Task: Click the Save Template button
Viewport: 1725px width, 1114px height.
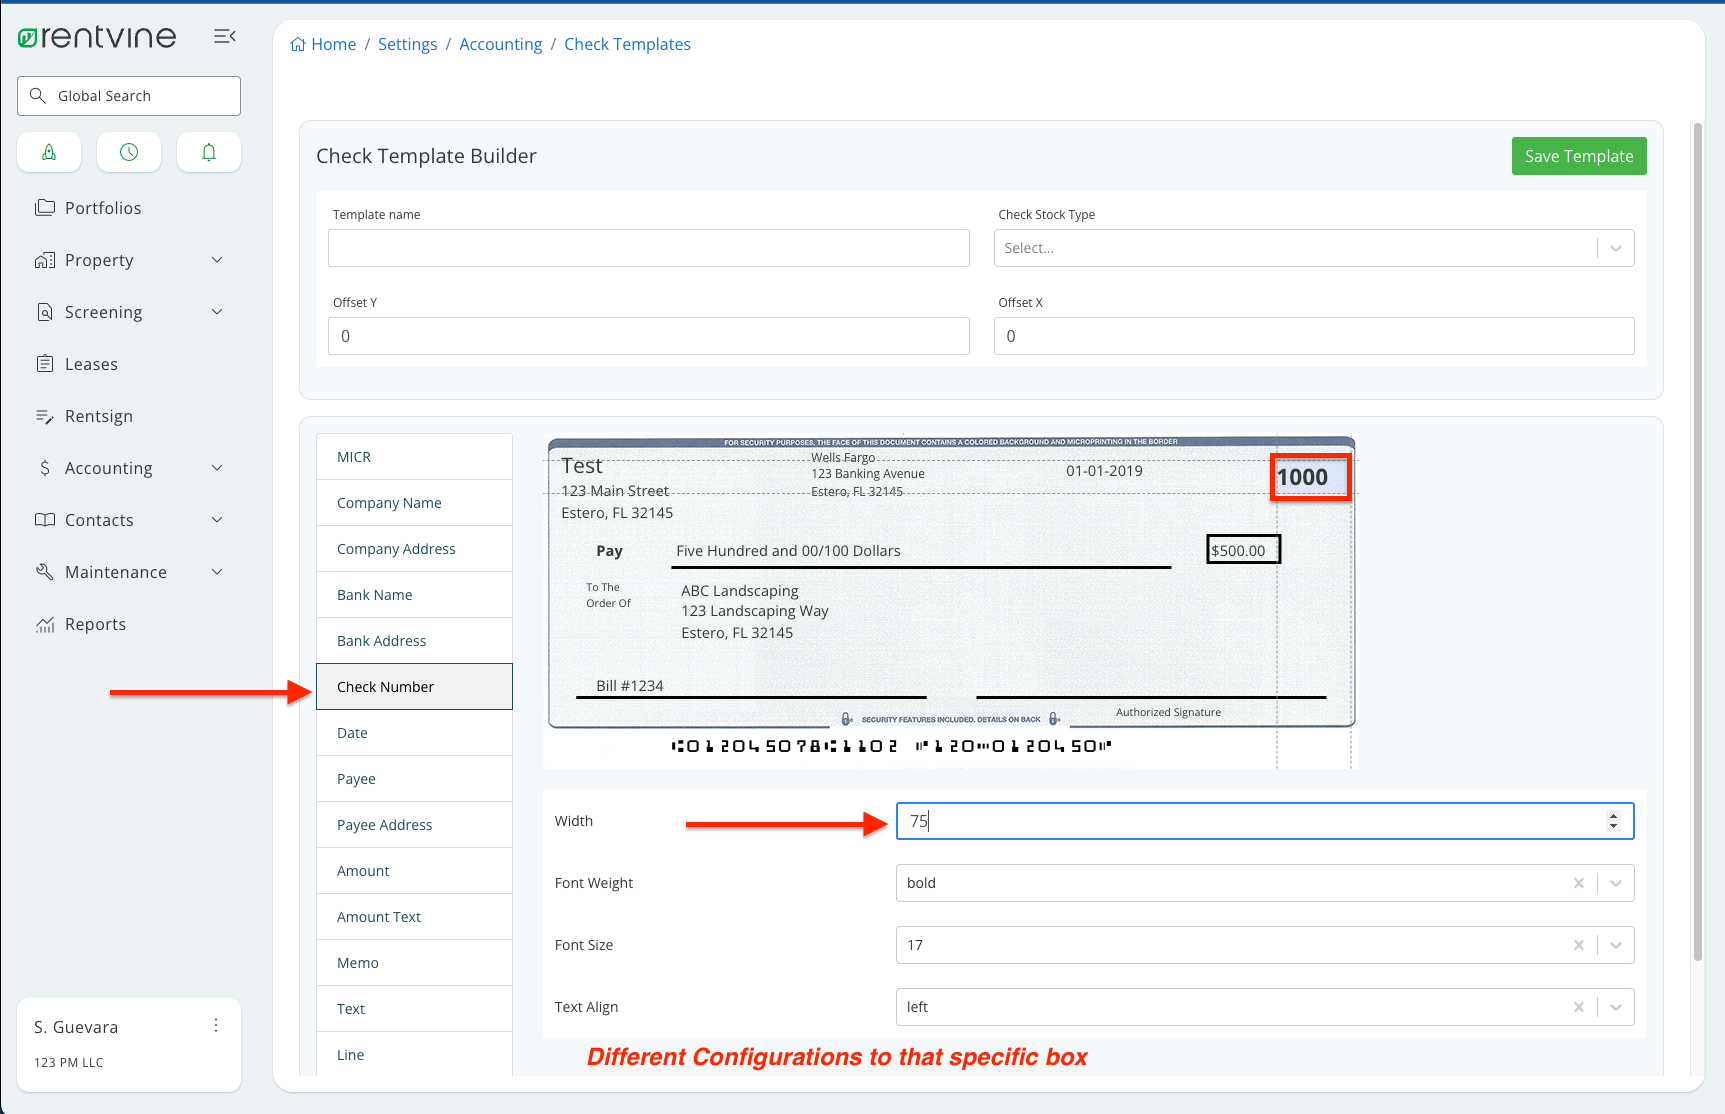Action: tap(1579, 156)
